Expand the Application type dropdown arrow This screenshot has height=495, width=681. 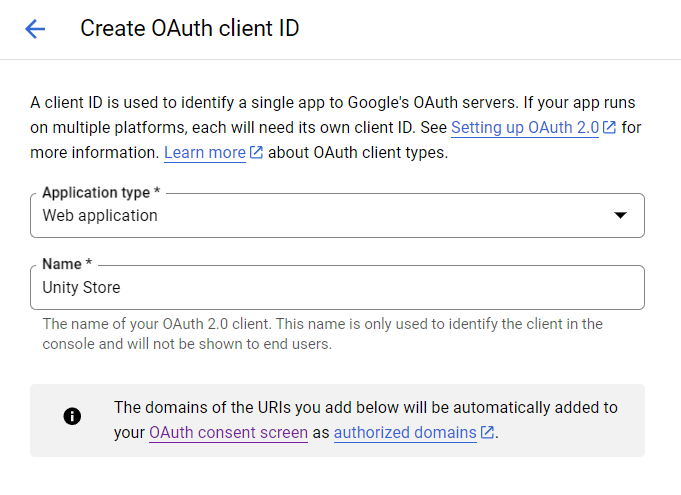620,215
